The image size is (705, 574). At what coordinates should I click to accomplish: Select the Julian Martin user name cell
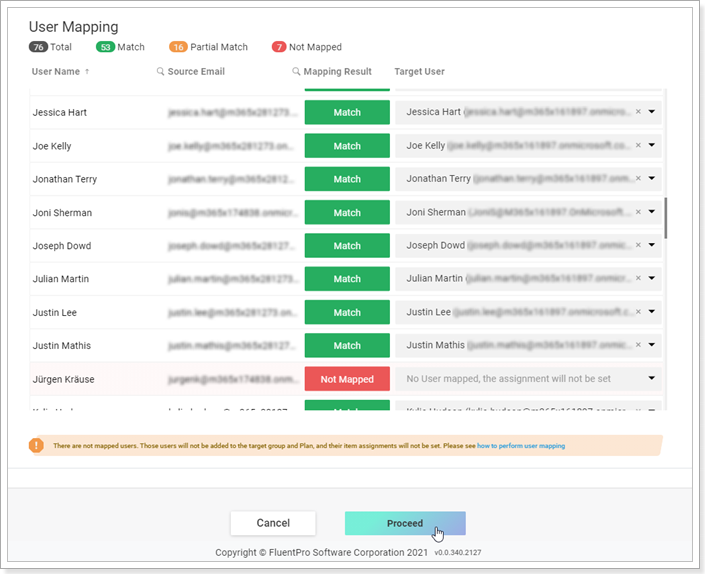coord(61,279)
